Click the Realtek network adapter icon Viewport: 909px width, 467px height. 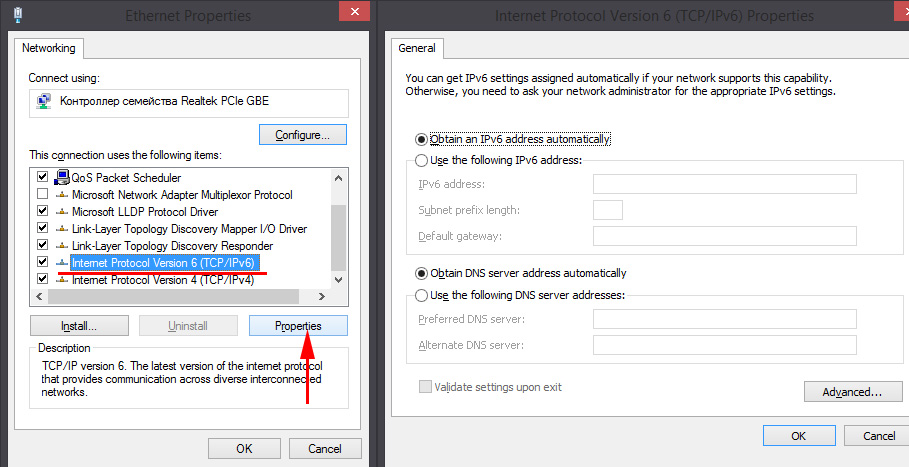click(x=43, y=101)
